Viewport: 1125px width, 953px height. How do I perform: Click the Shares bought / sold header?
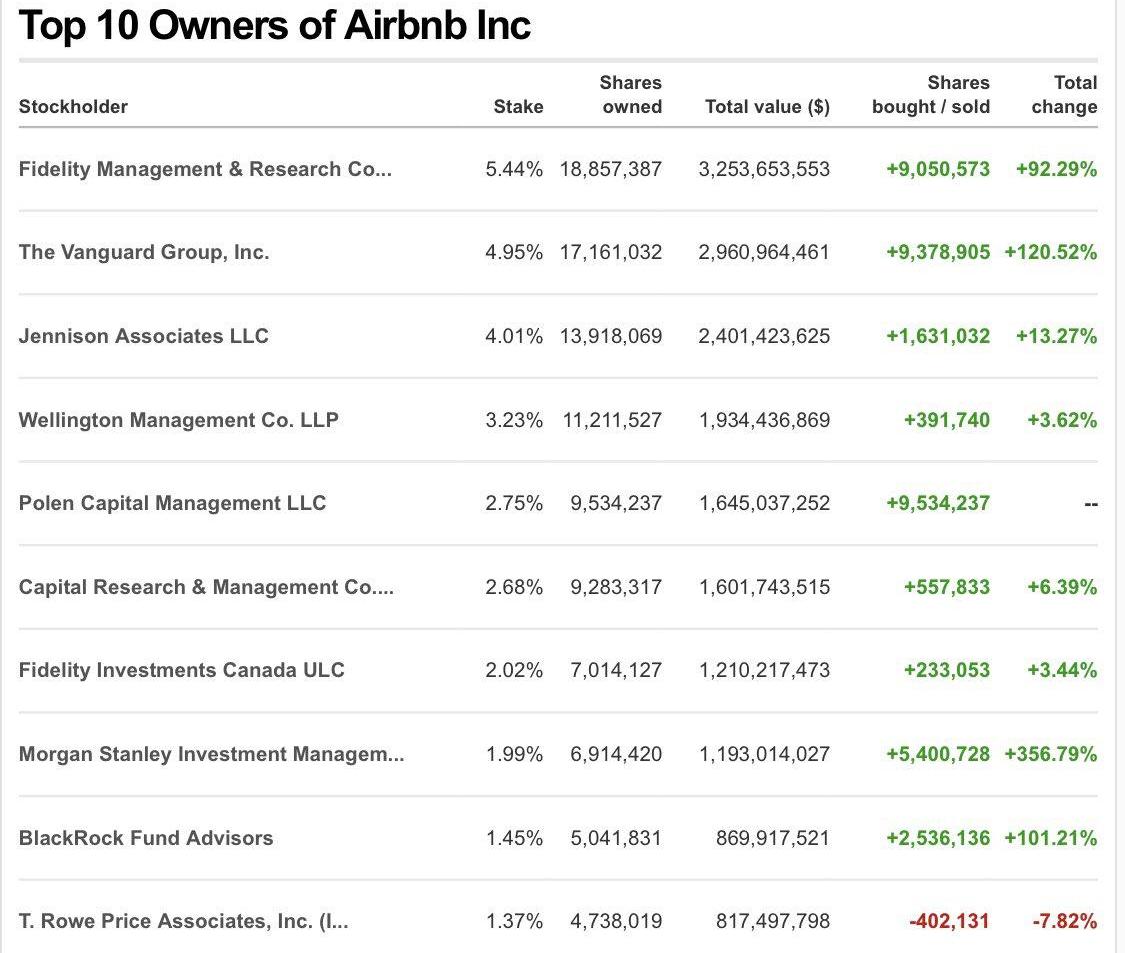930,95
